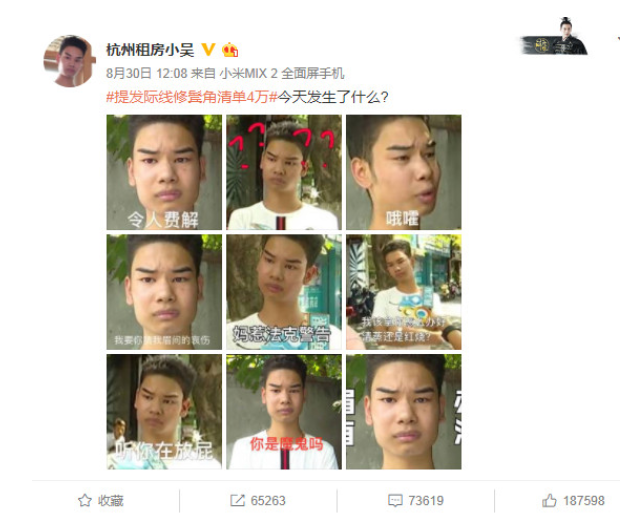Open username 杭州租房小吴 profile link
The image size is (620, 520).
pos(150,50)
